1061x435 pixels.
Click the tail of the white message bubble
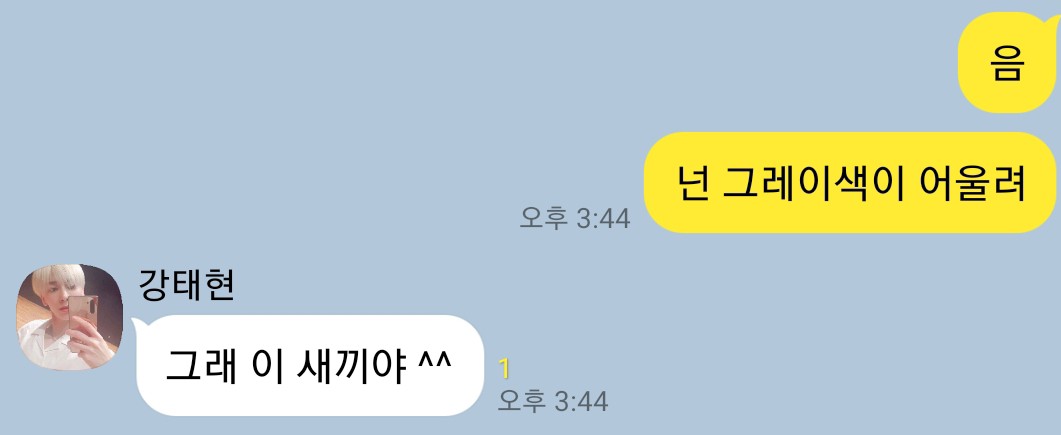tap(136, 325)
